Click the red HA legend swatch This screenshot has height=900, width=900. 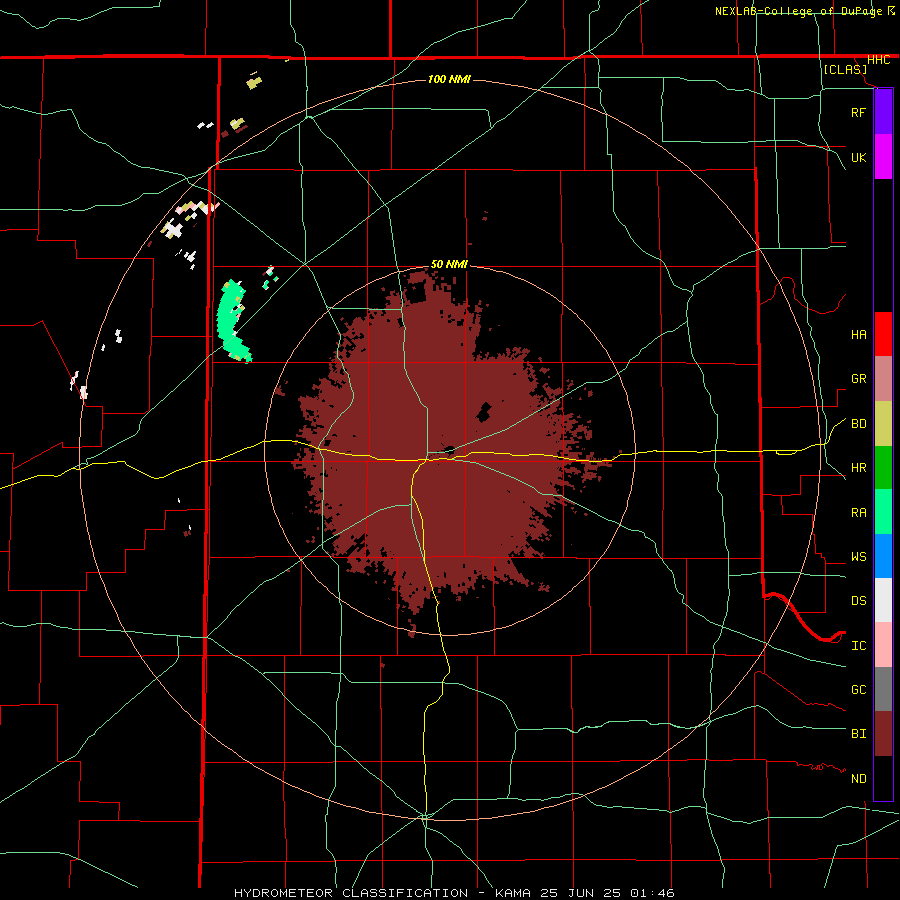pyautogui.click(x=883, y=334)
